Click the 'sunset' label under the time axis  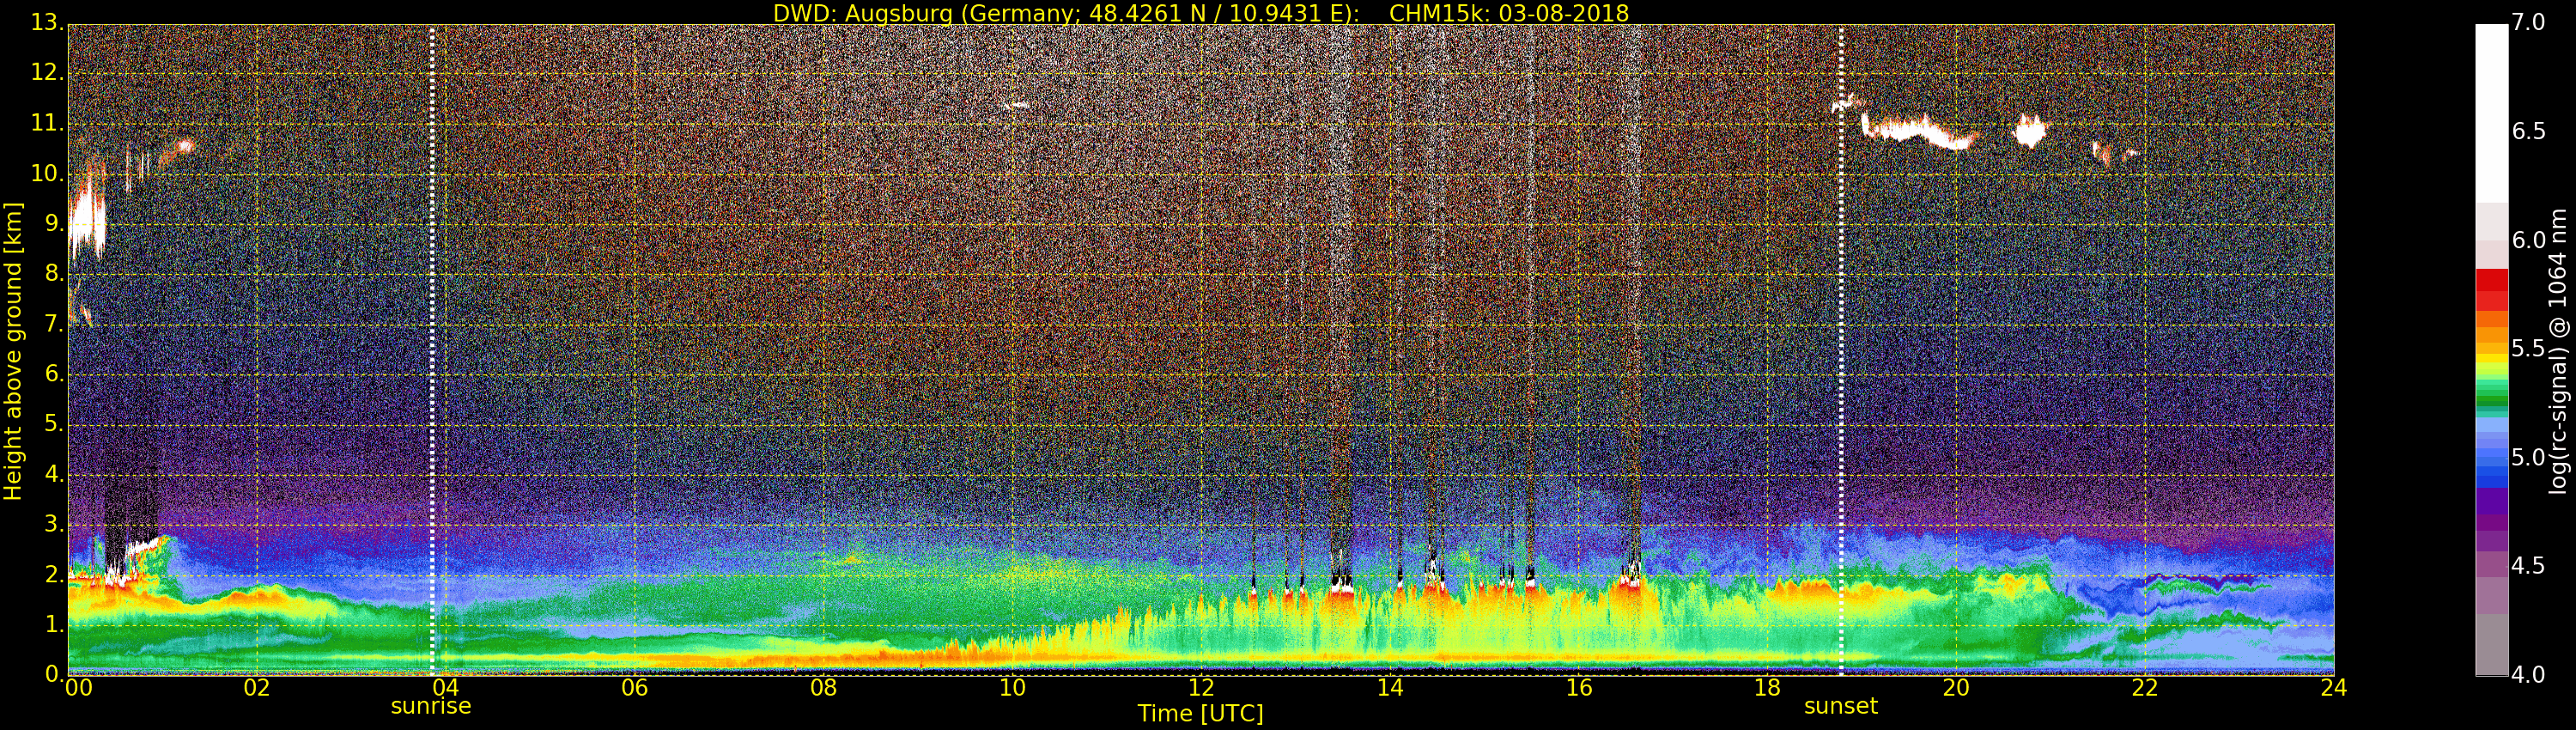pos(1840,706)
